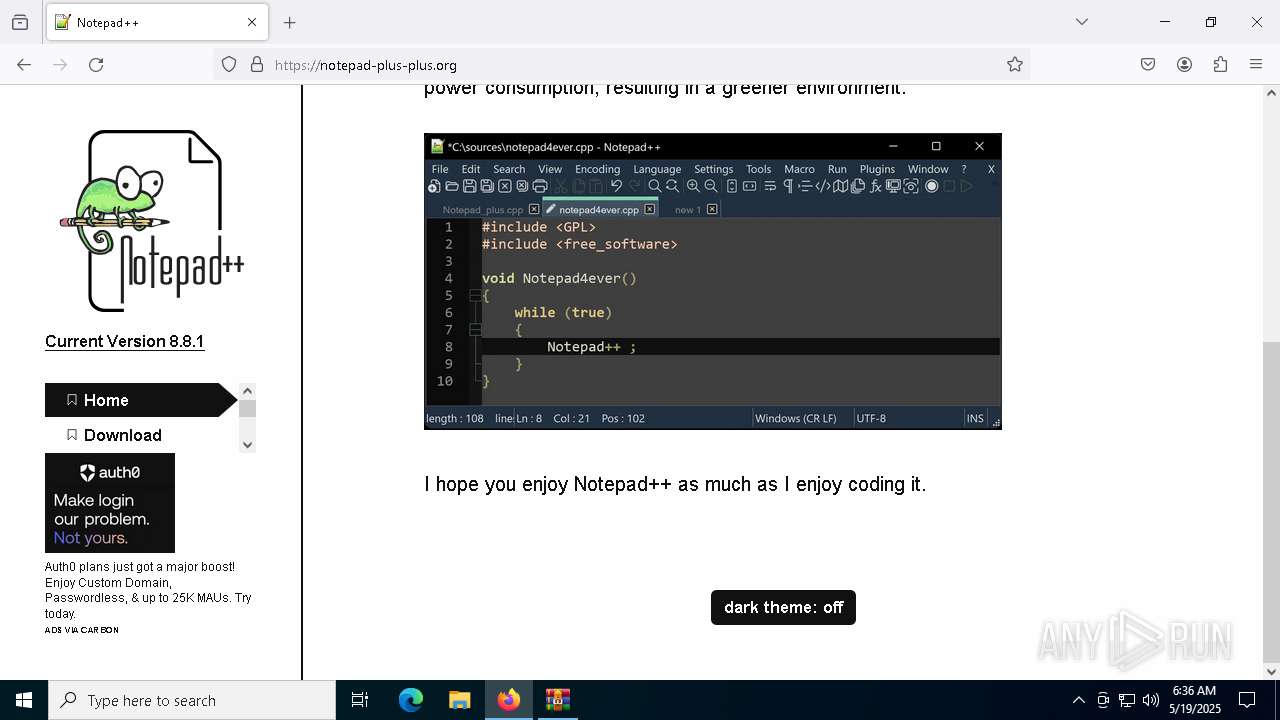Open the clock showing 6:36 AM
1280x720 pixels.
tap(1195, 700)
